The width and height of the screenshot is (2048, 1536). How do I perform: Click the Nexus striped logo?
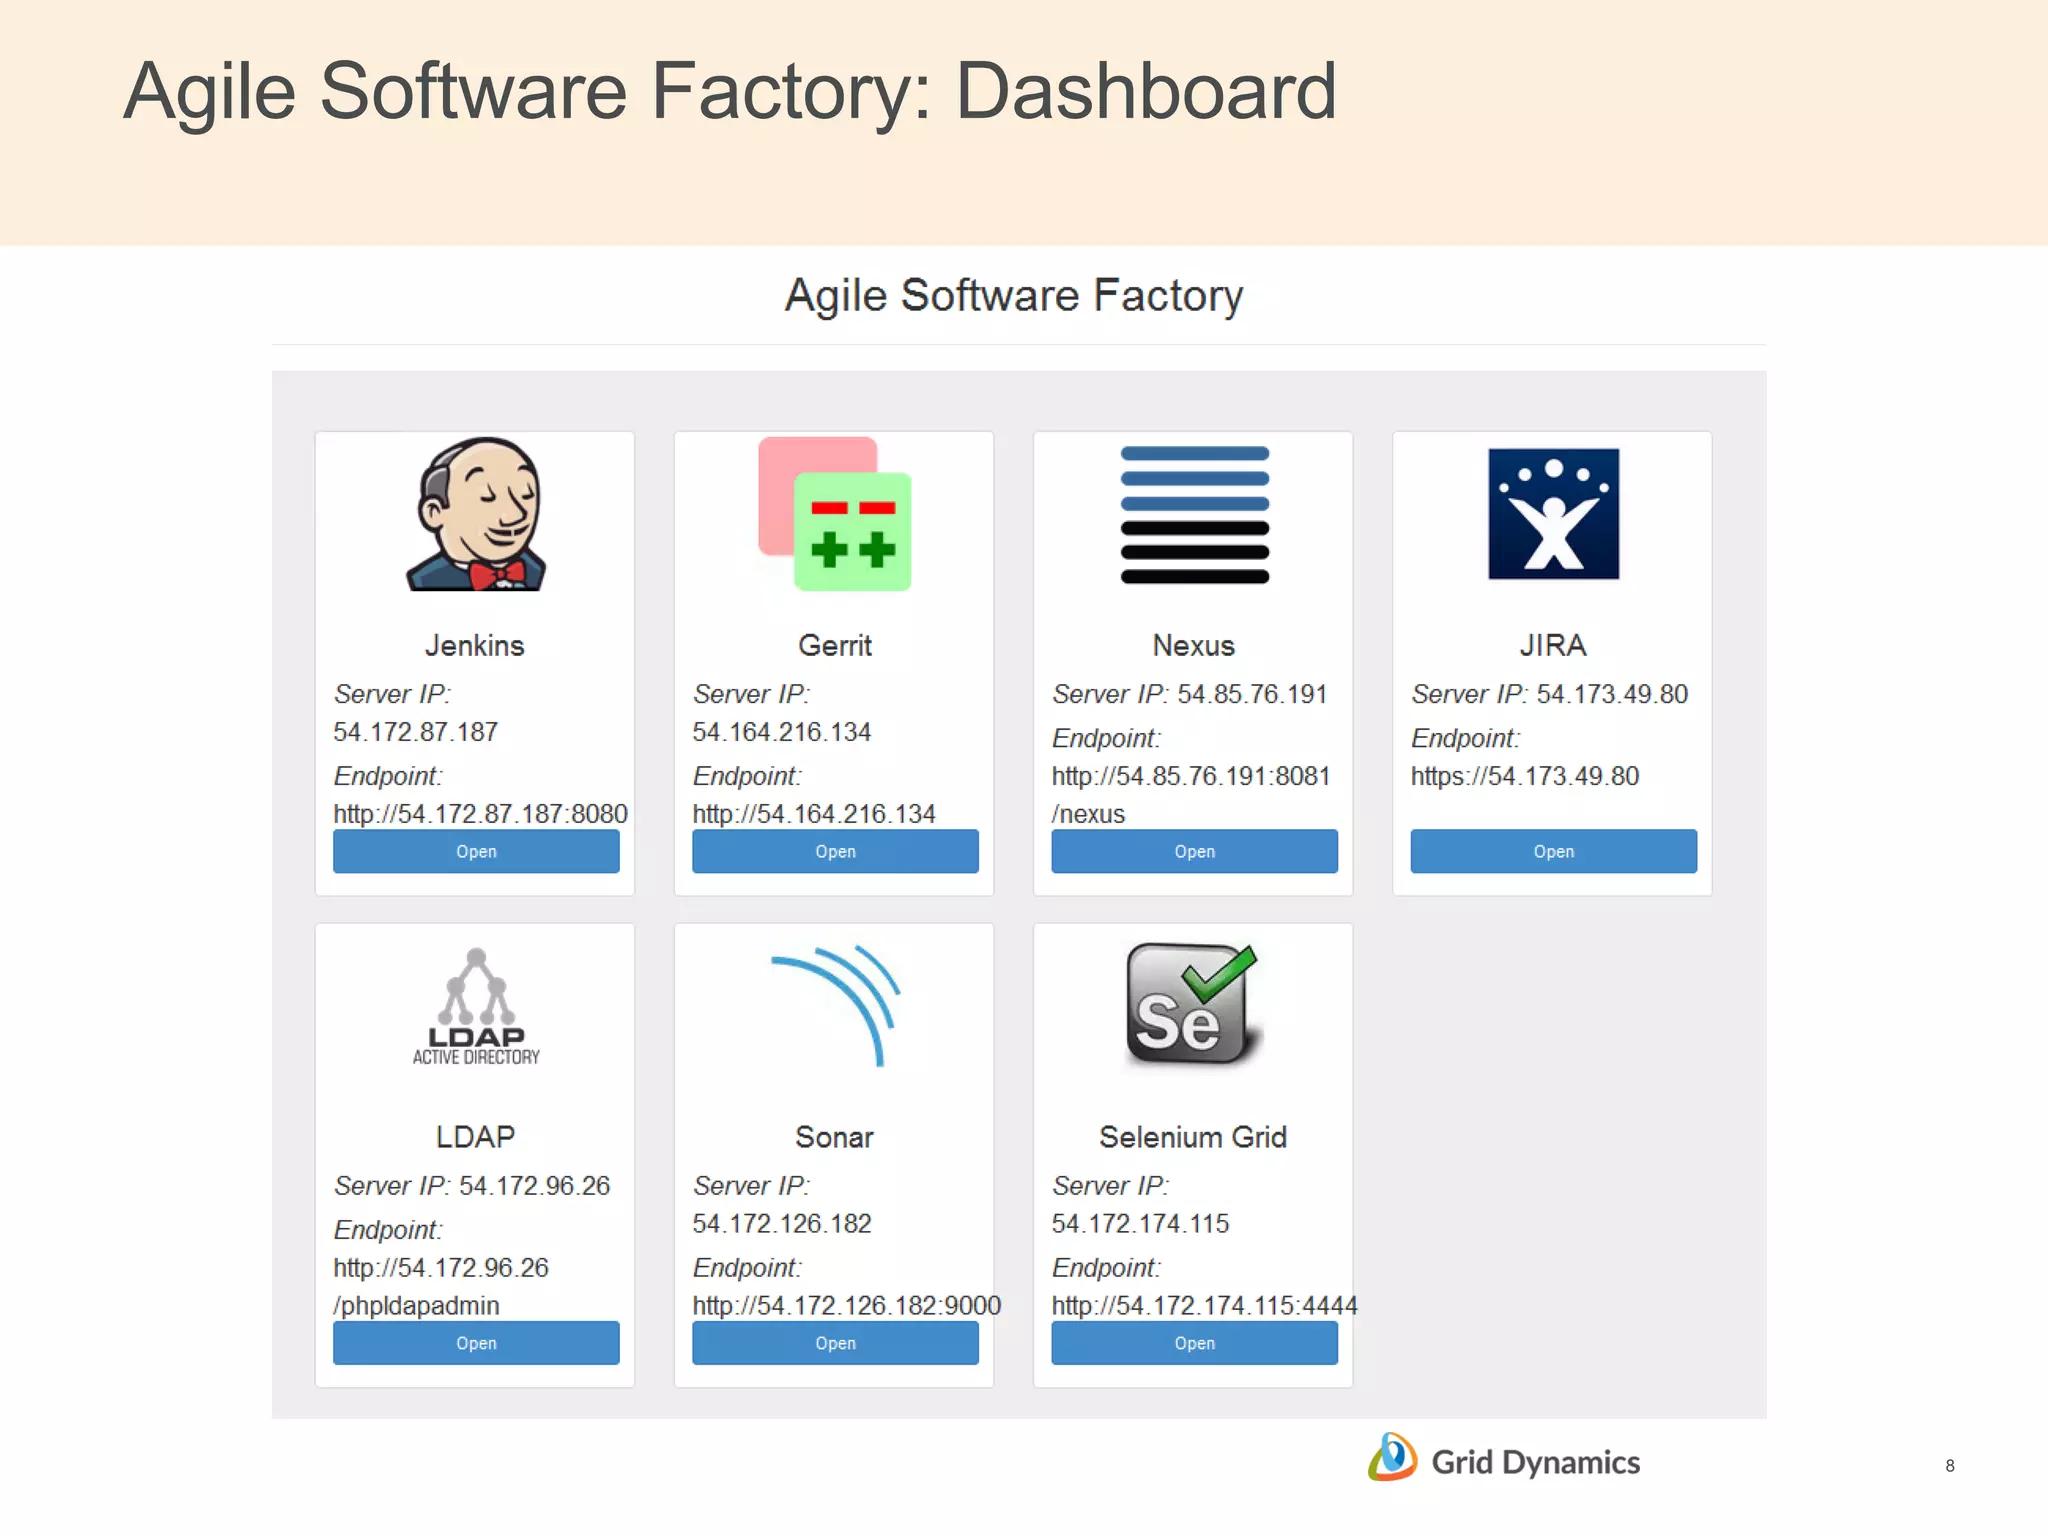pyautogui.click(x=1195, y=514)
